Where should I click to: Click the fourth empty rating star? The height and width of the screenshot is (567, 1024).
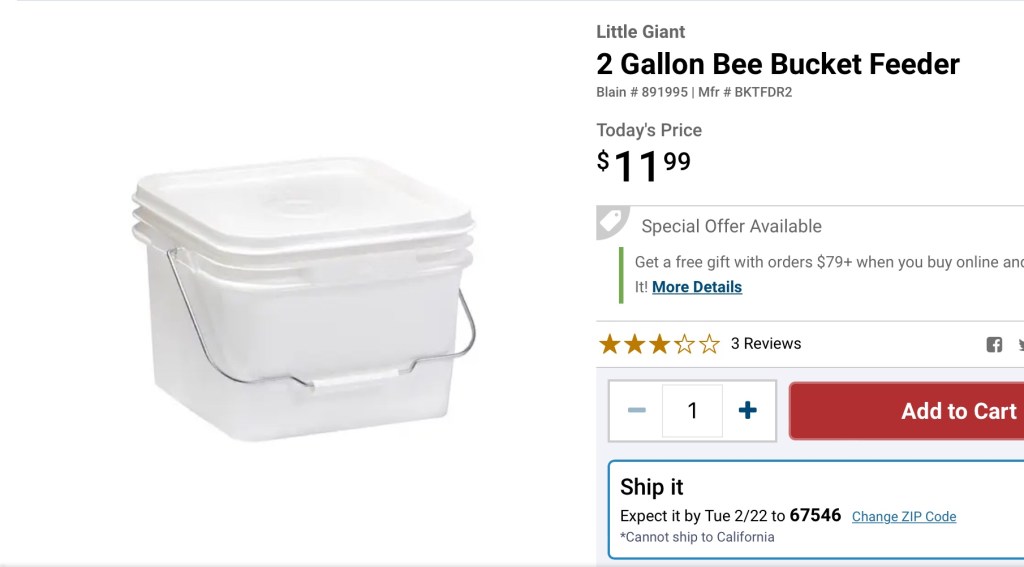(684, 345)
